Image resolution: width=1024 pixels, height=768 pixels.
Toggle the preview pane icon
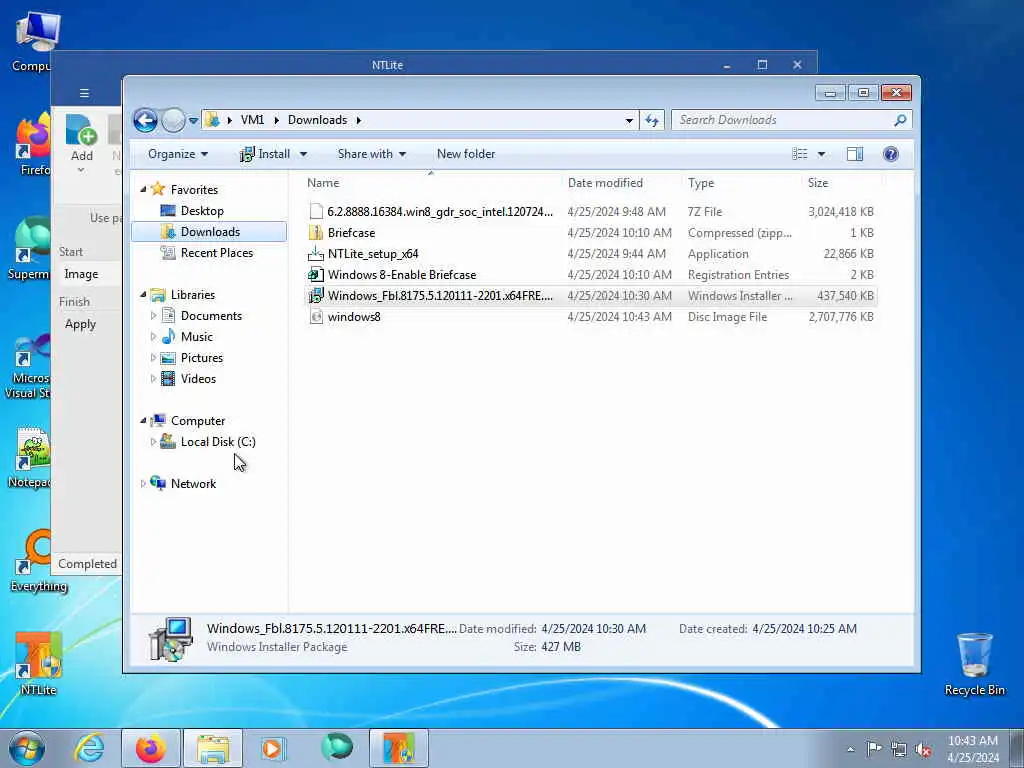pos(855,154)
